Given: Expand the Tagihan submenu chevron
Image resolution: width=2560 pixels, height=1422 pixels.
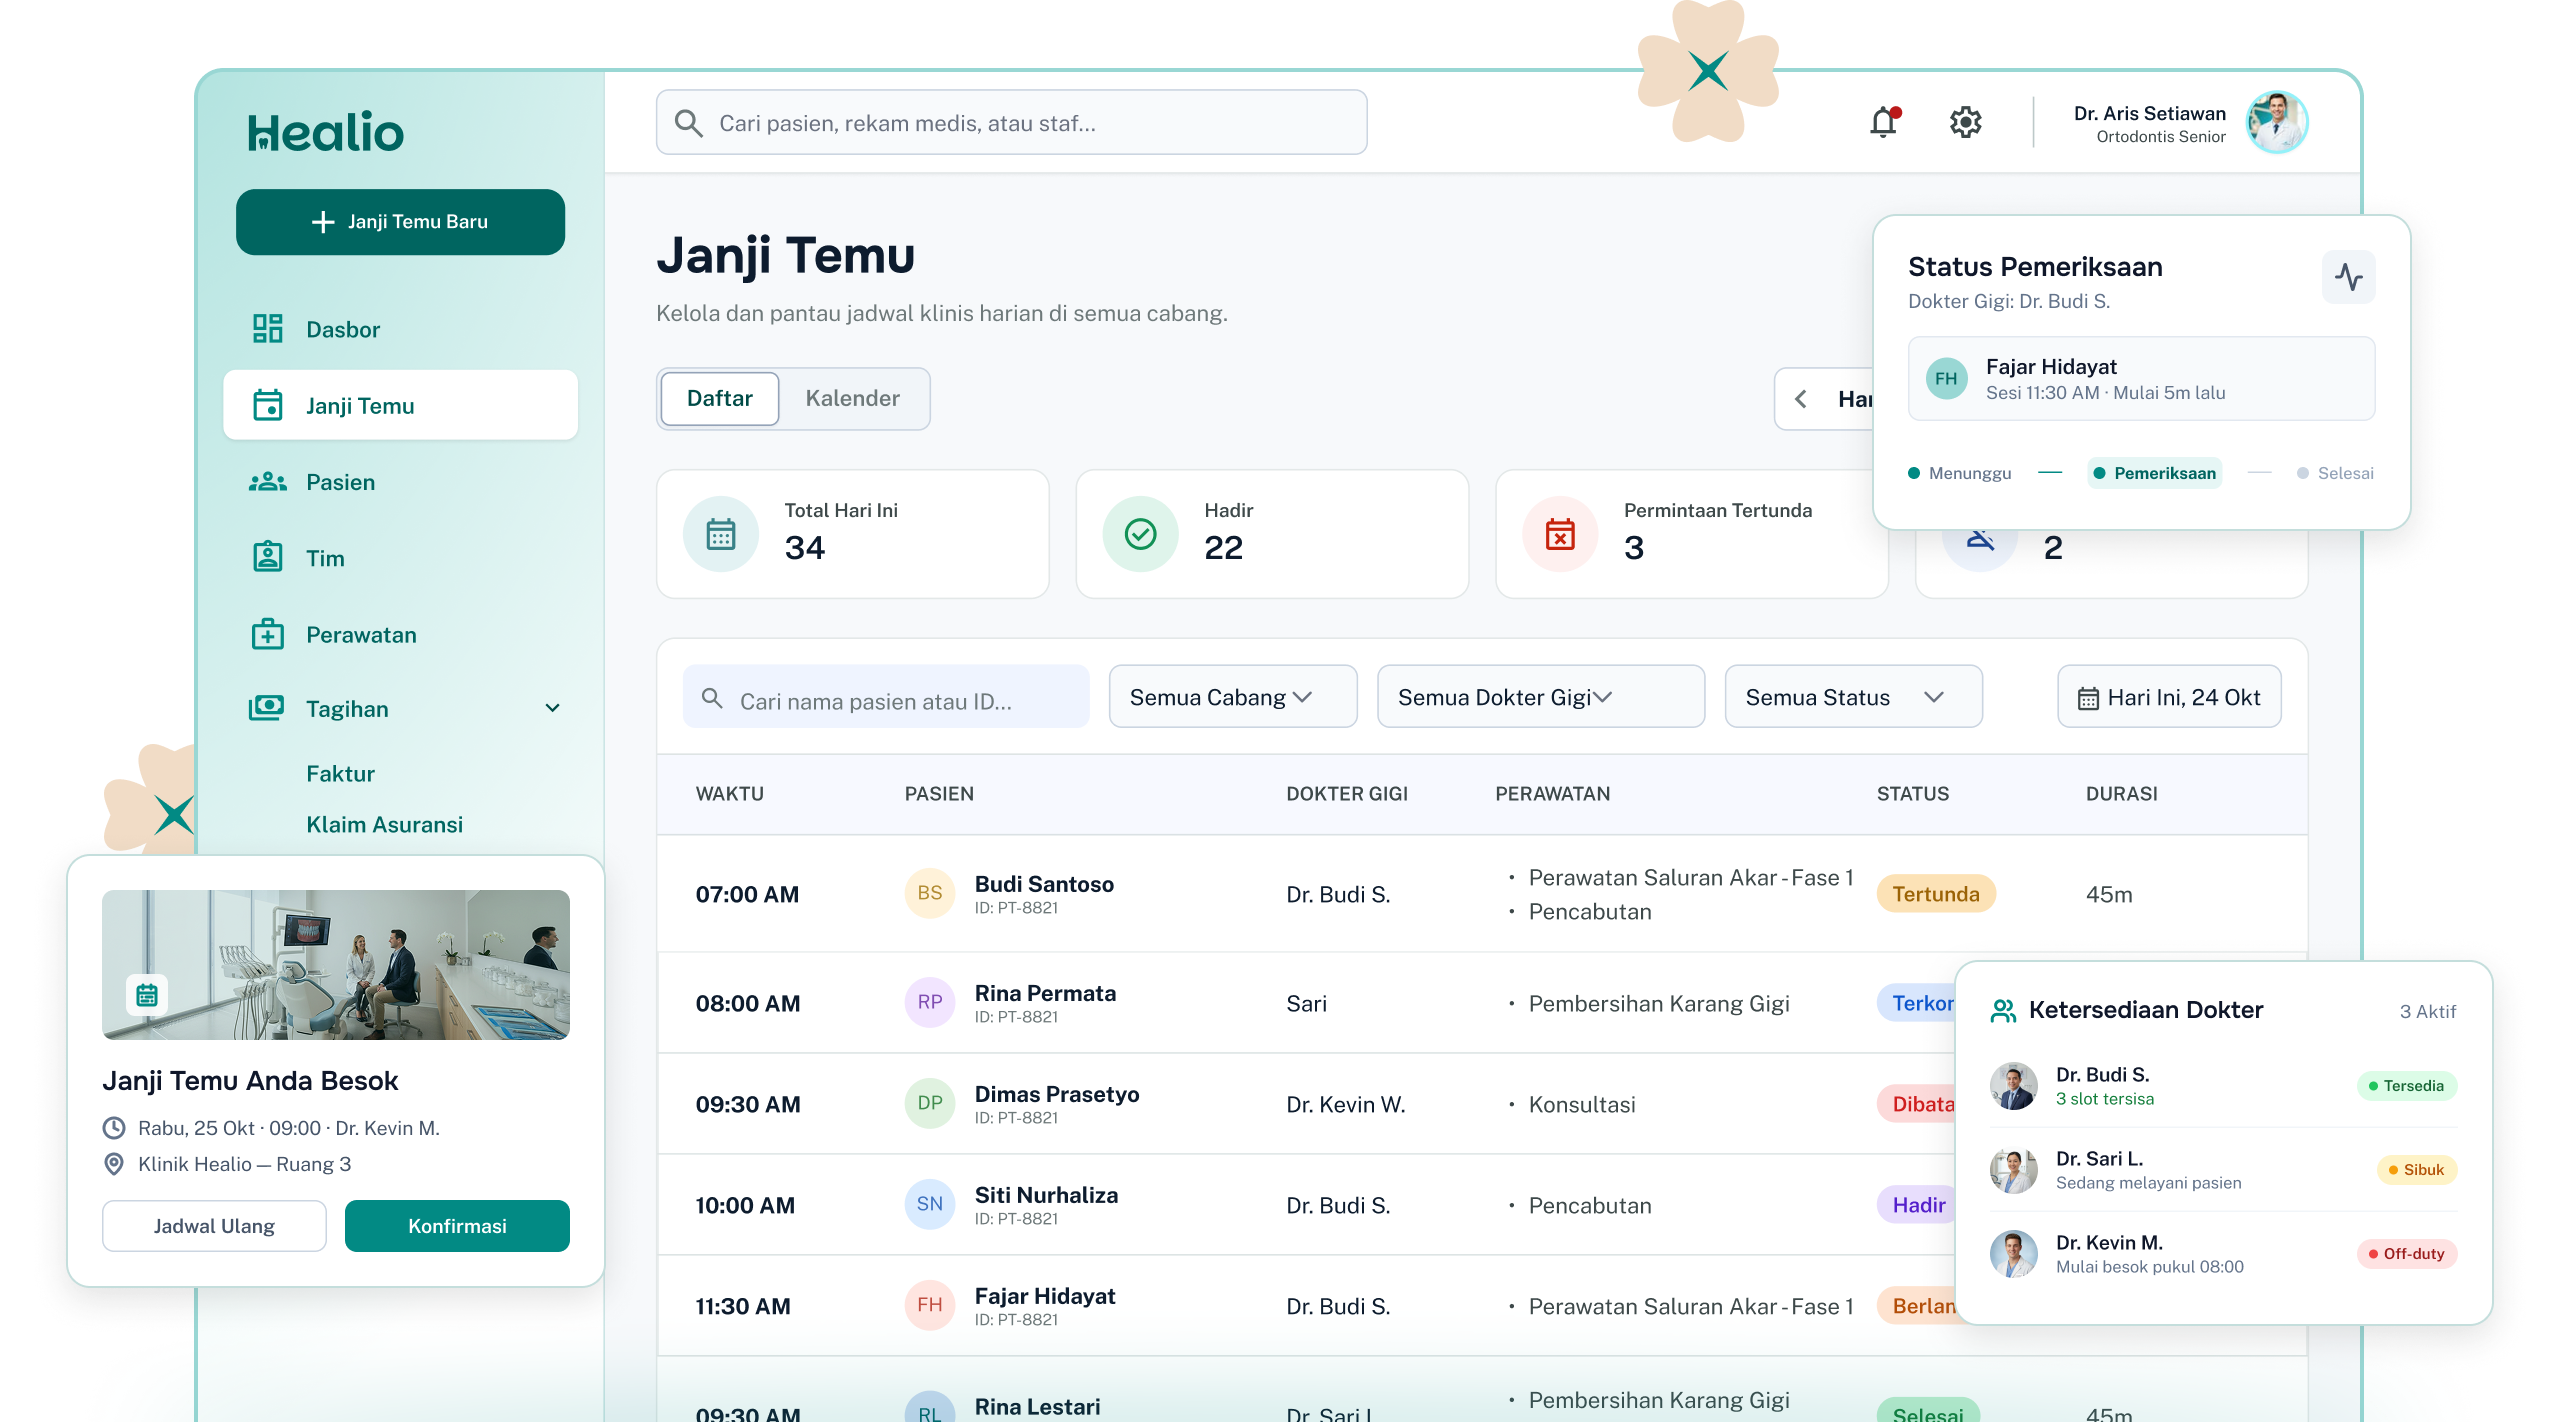Looking at the screenshot, I should [x=552, y=708].
